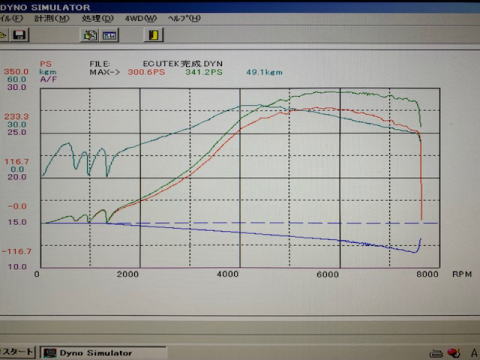Open the 処理(D) menu

pos(98,18)
